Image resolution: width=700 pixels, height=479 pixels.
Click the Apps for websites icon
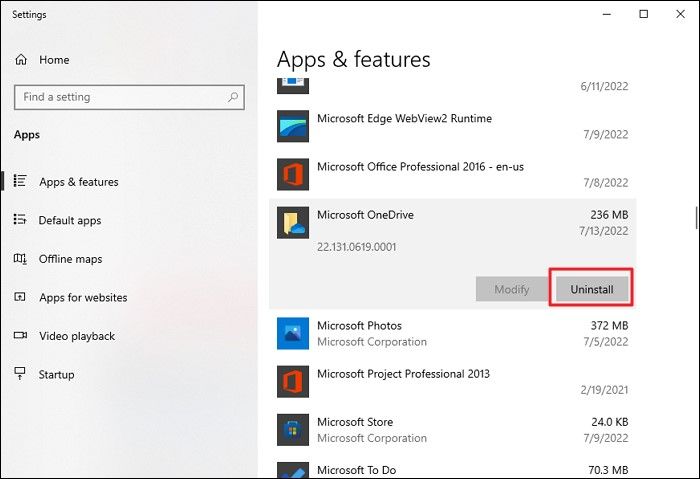[x=20, y=297]
